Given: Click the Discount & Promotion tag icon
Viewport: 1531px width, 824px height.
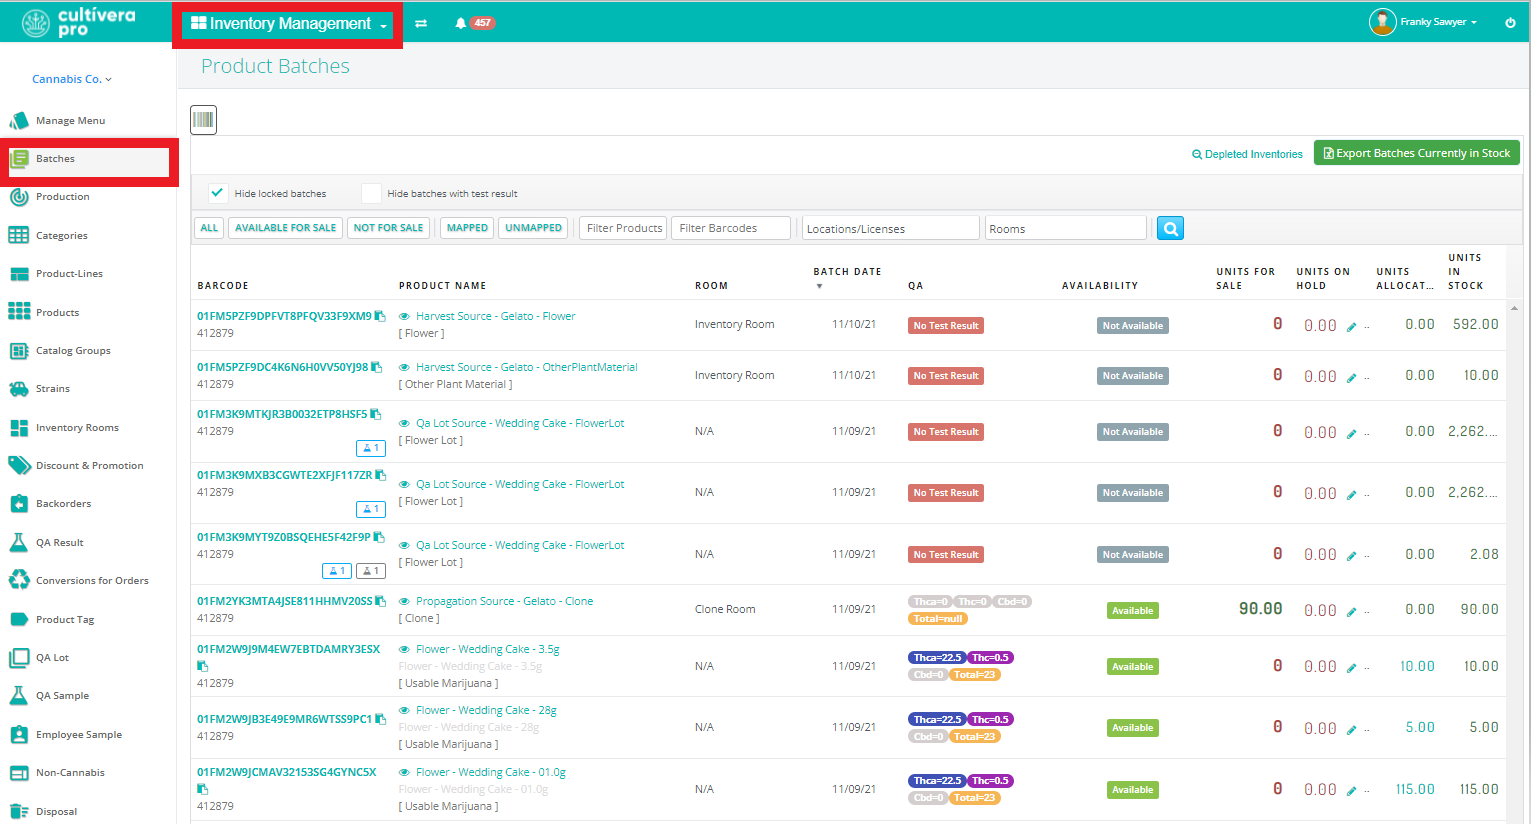Looking at the screenshot, I should pos(18,466).
